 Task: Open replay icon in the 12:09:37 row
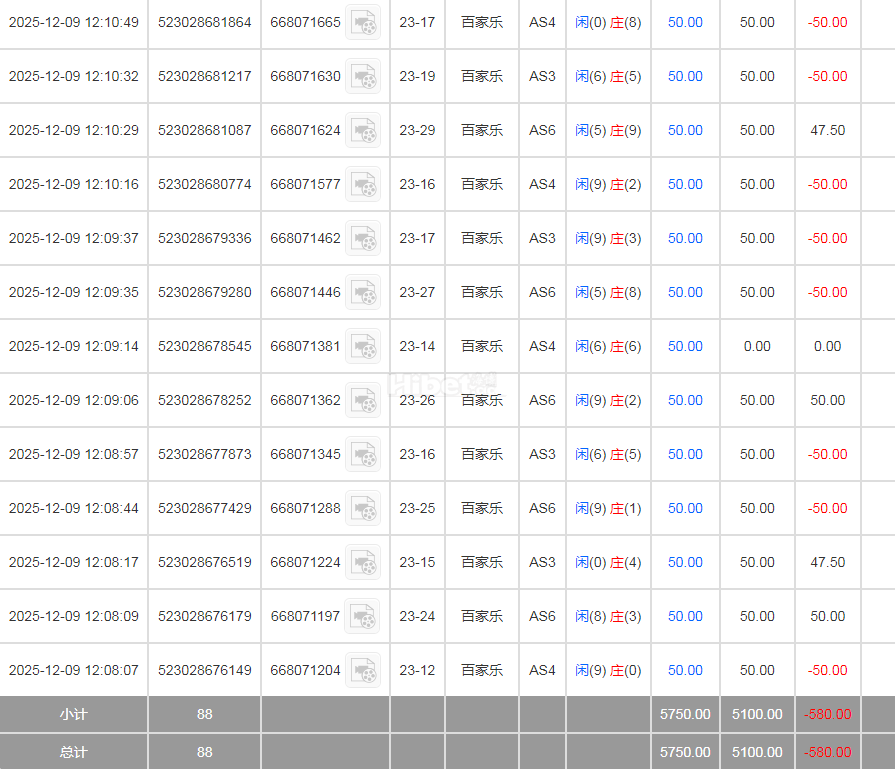363,238
